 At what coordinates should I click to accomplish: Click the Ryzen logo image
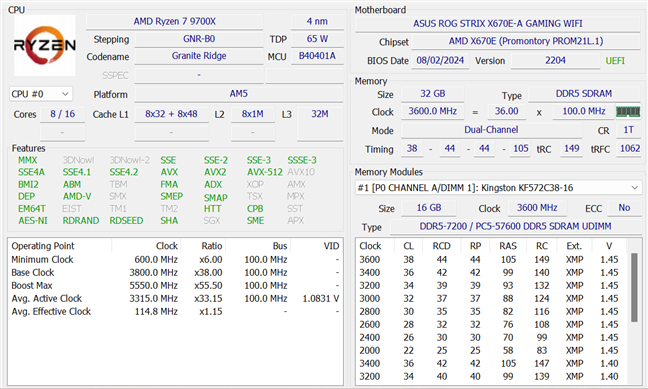[45, 45]
